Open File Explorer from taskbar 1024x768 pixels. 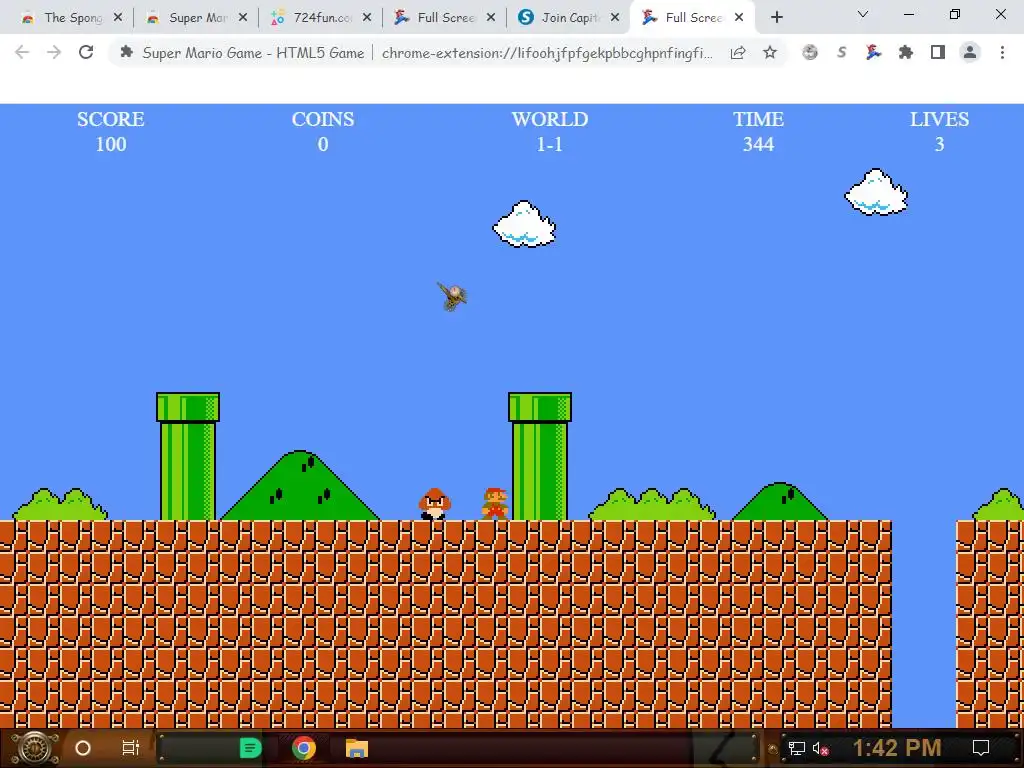pyautogui.click(x=357, y=748)
